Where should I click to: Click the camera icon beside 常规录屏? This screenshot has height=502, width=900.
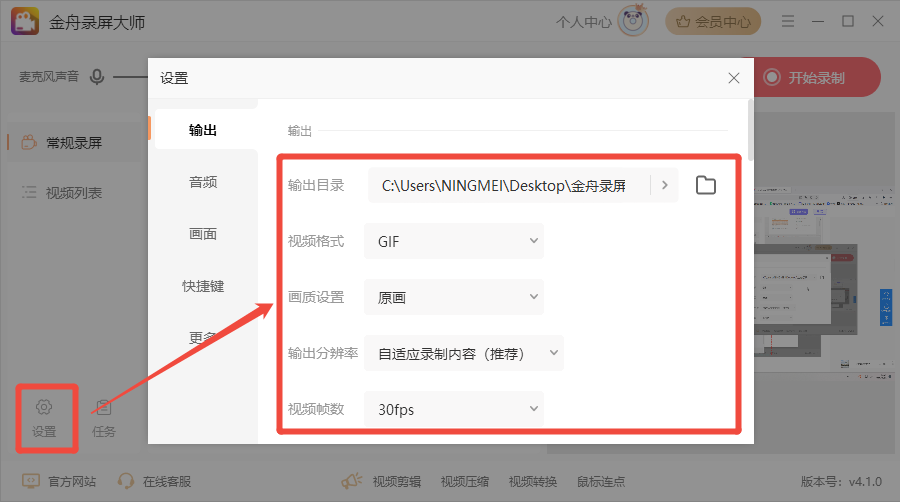coord(29,142)
